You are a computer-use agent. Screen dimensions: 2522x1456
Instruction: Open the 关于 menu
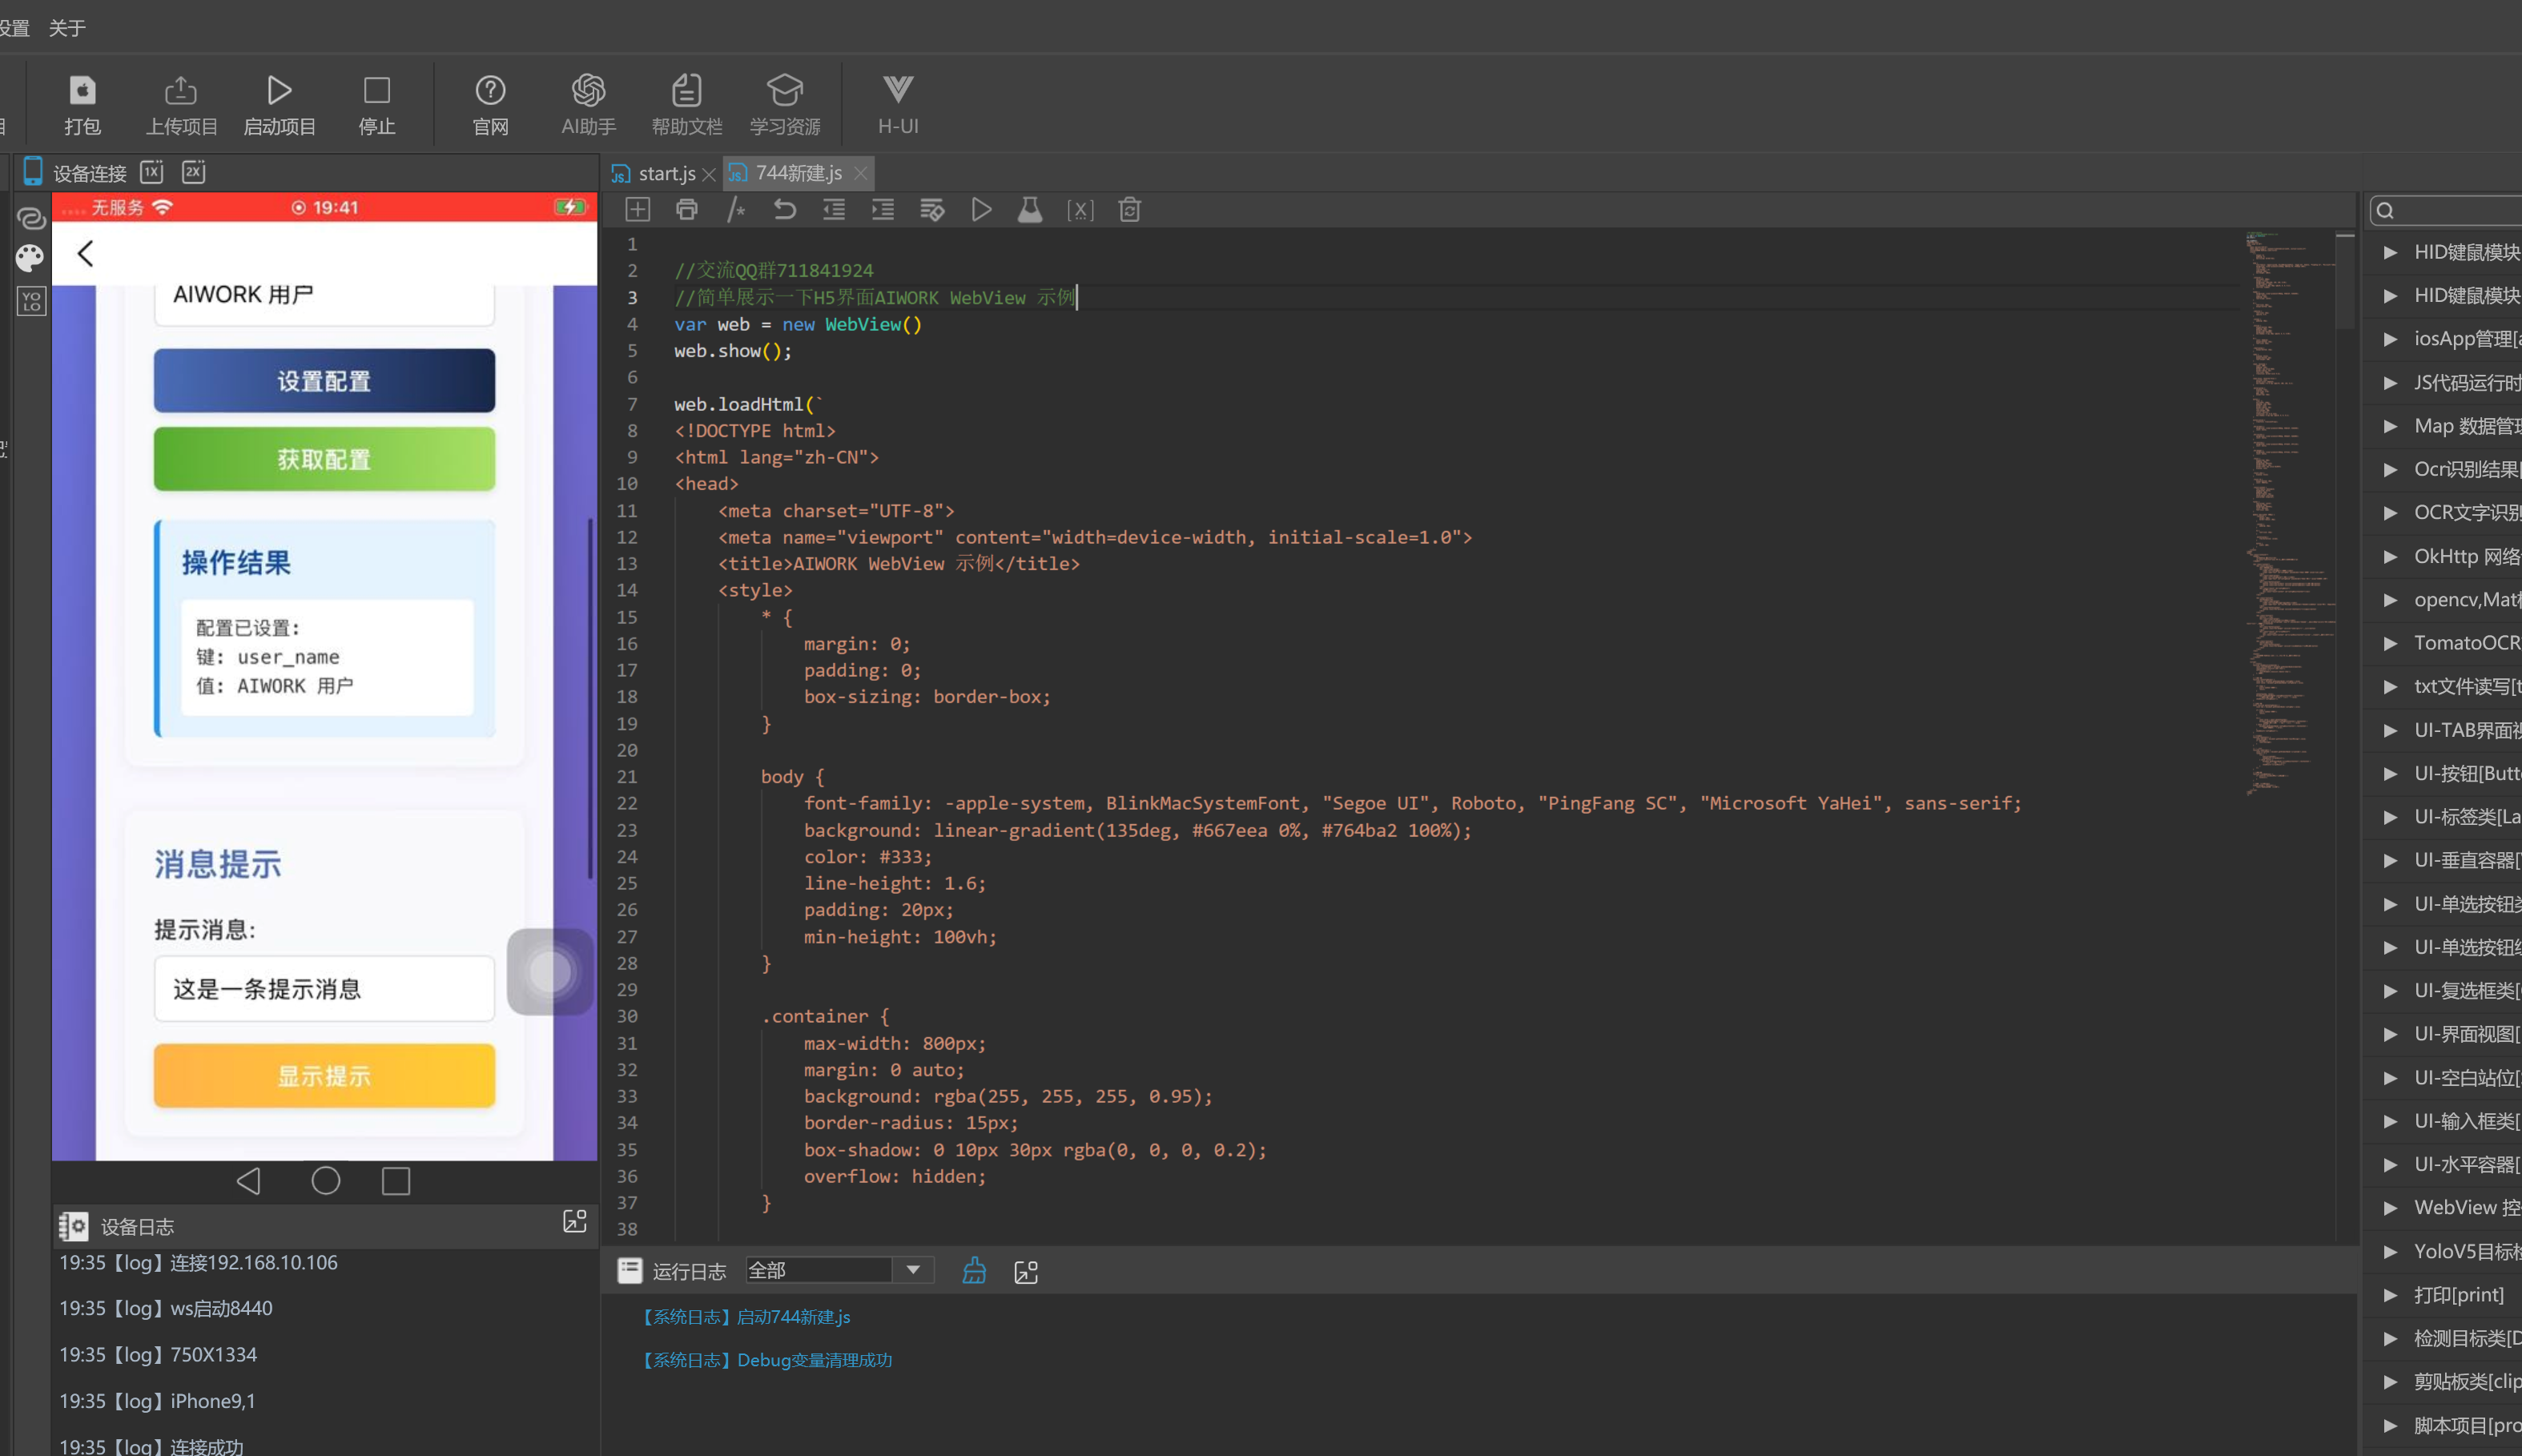(x=67, y=28)
